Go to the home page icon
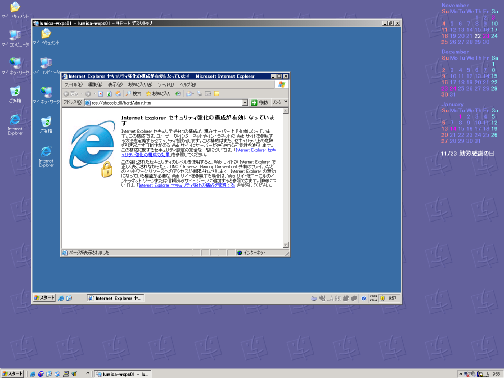 [118, 94]
